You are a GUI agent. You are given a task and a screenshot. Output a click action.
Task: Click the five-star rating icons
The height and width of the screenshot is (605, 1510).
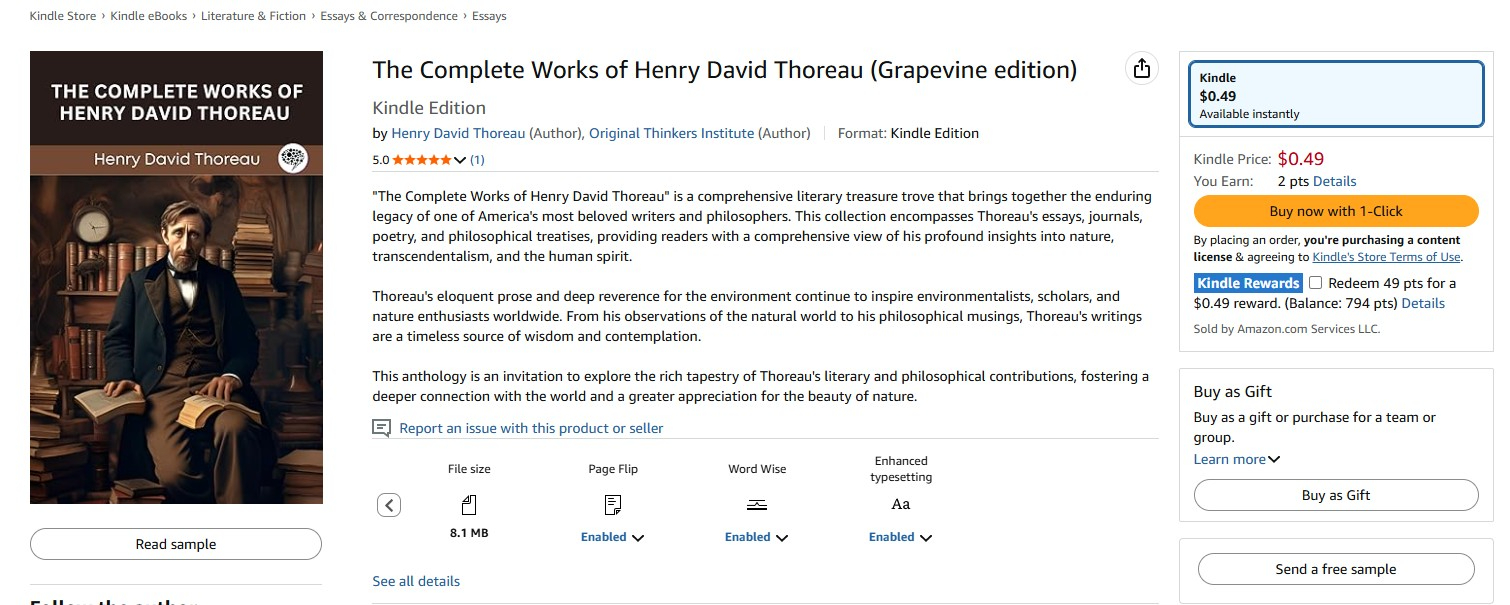(x=422, y=160)
